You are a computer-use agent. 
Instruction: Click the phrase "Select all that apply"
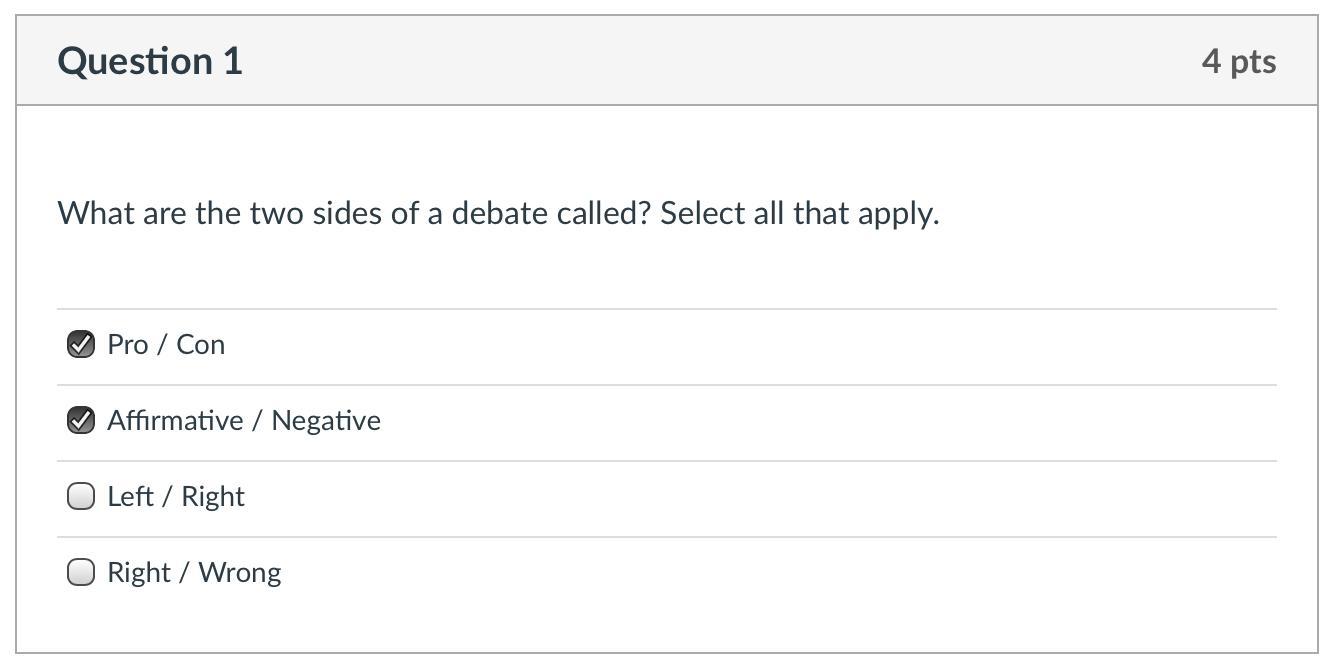(x=798, y=213)
